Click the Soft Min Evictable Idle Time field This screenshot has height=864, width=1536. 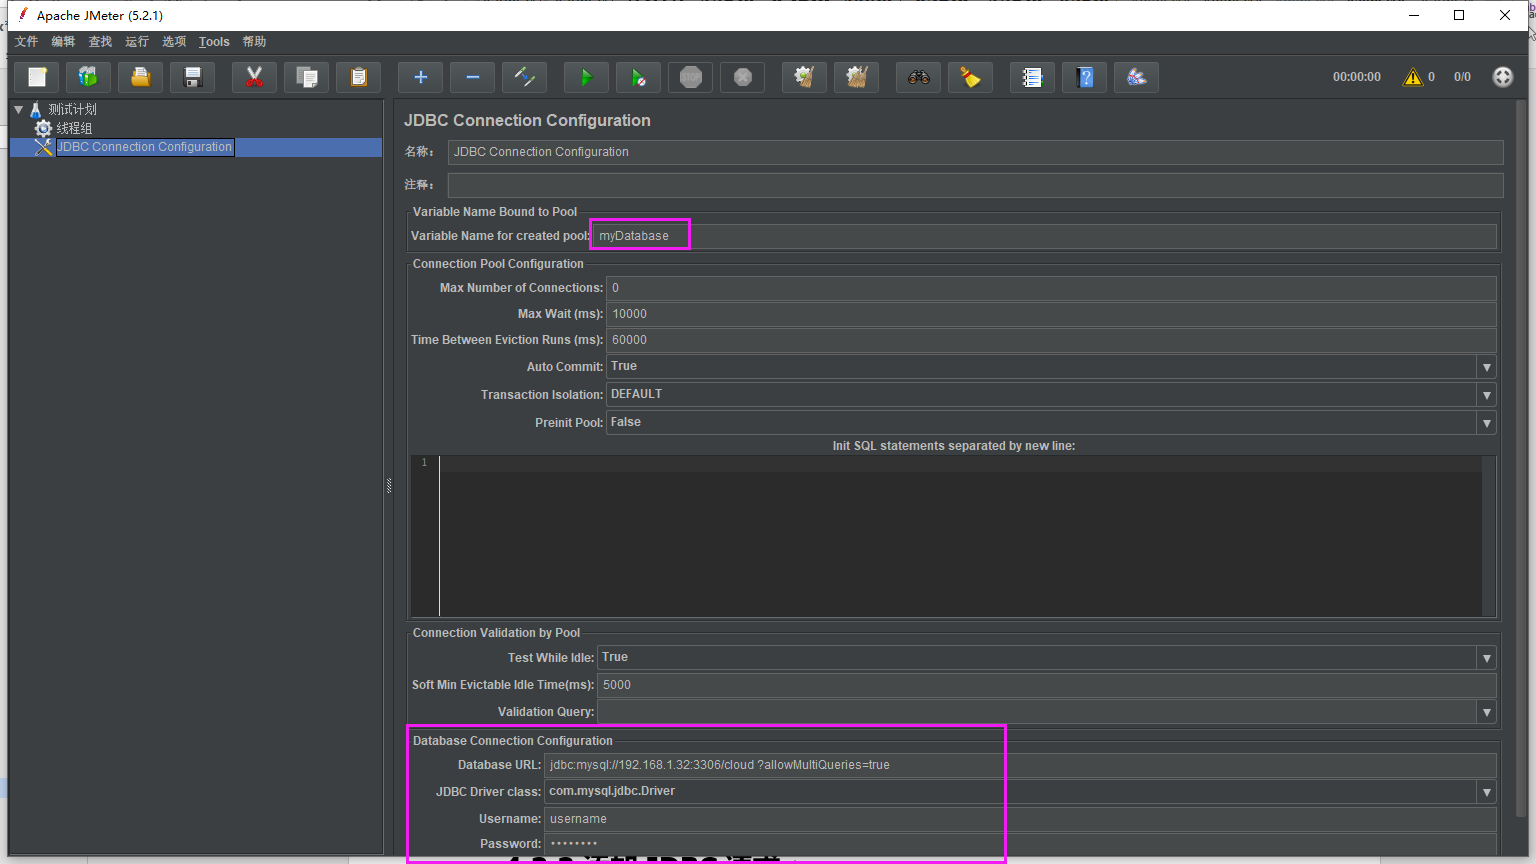(1047, 685)
